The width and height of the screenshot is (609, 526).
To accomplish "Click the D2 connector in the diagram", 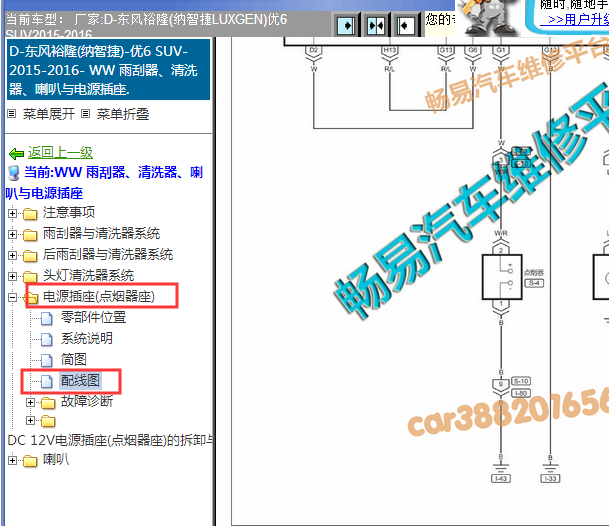I will coord(313,53).
